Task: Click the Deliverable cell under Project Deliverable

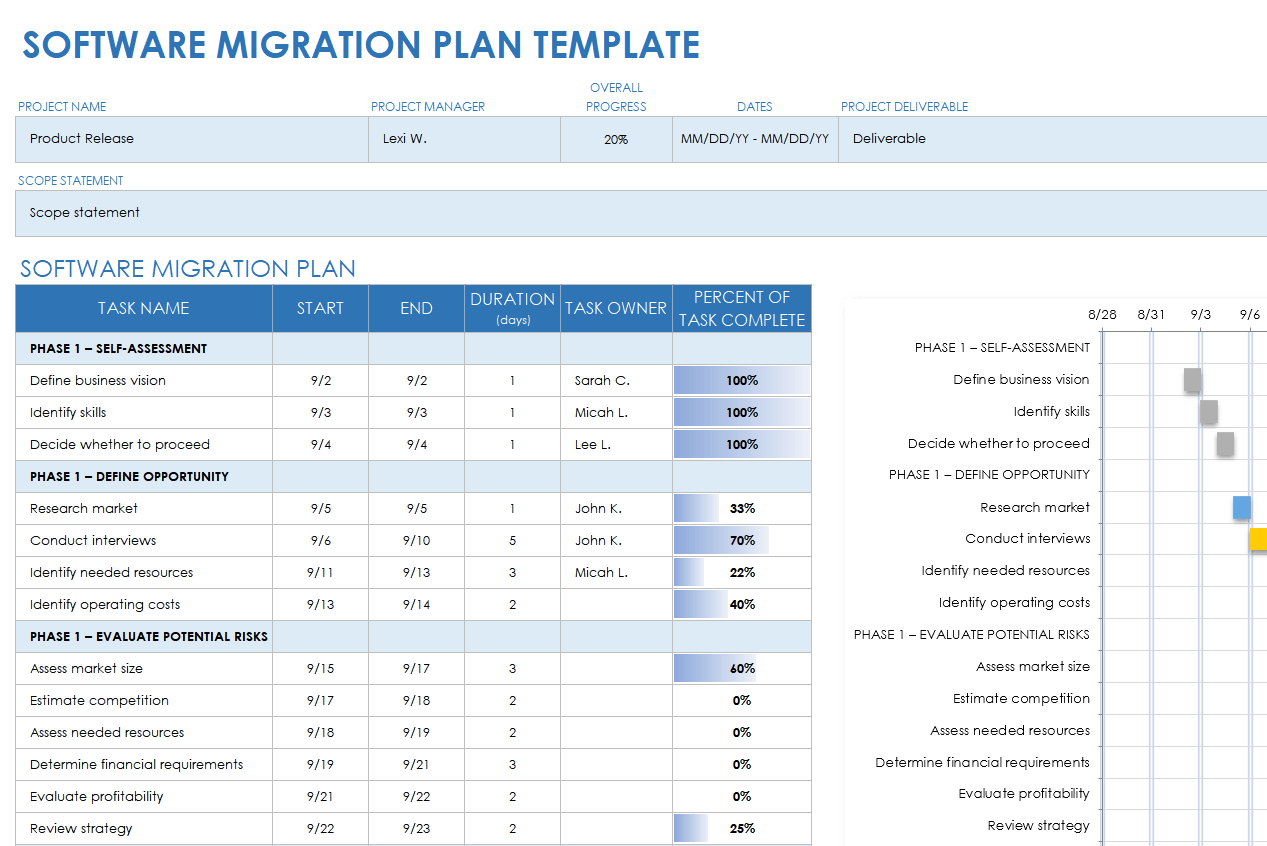Action: (1050, 139)
